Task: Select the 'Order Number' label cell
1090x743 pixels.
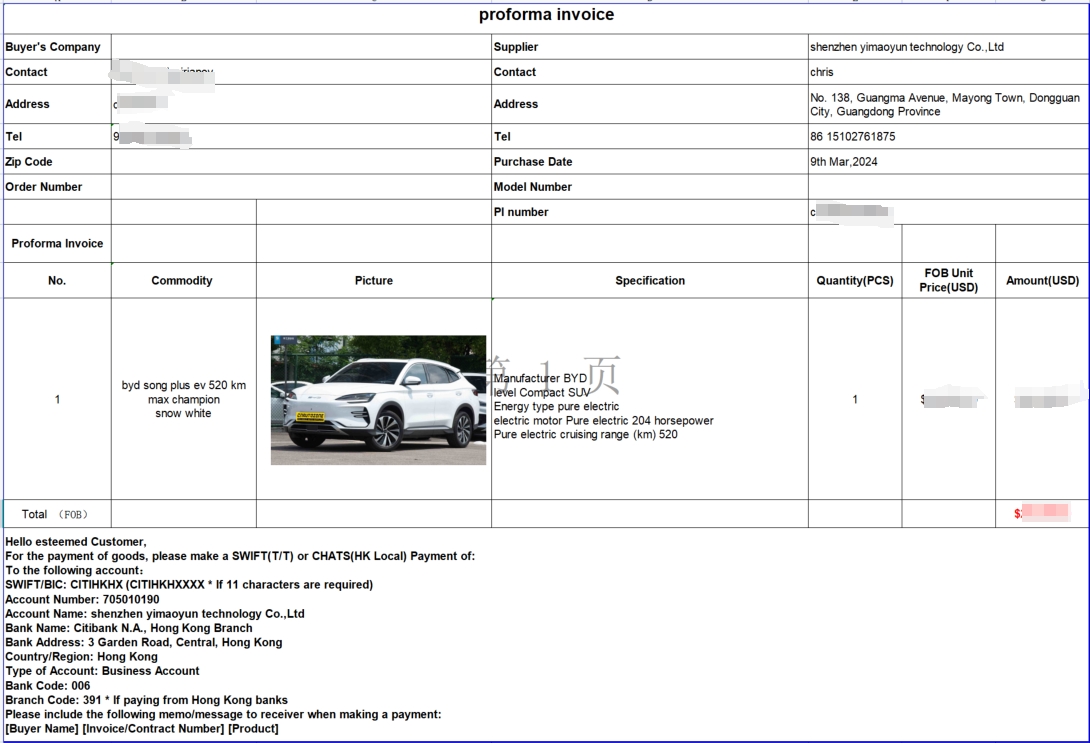Action: [x=57, y=186]
